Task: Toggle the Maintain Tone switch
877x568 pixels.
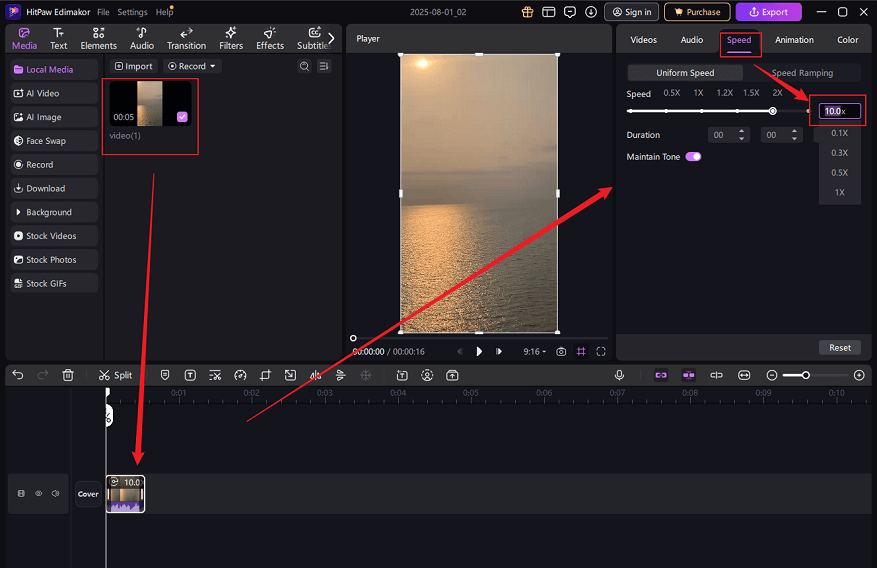Action: [x=694, y=157]
